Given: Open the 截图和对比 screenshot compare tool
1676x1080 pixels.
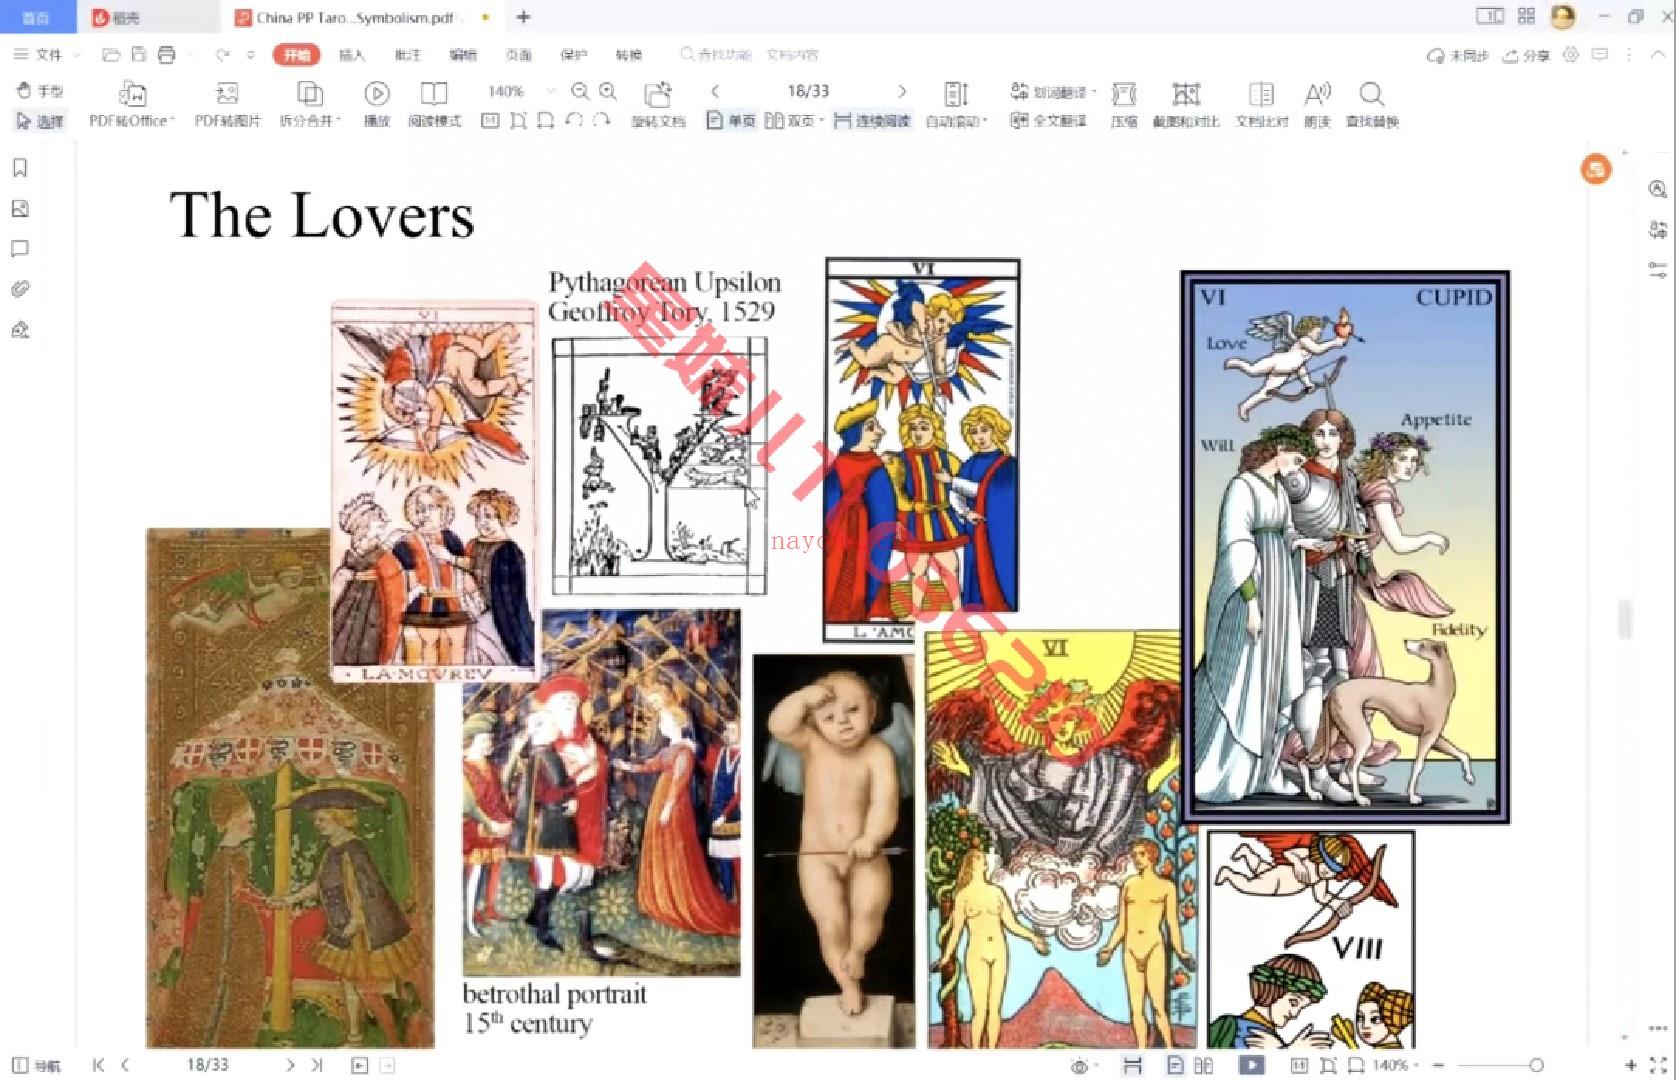Looking at the screenshot, I should [1186, 105].
